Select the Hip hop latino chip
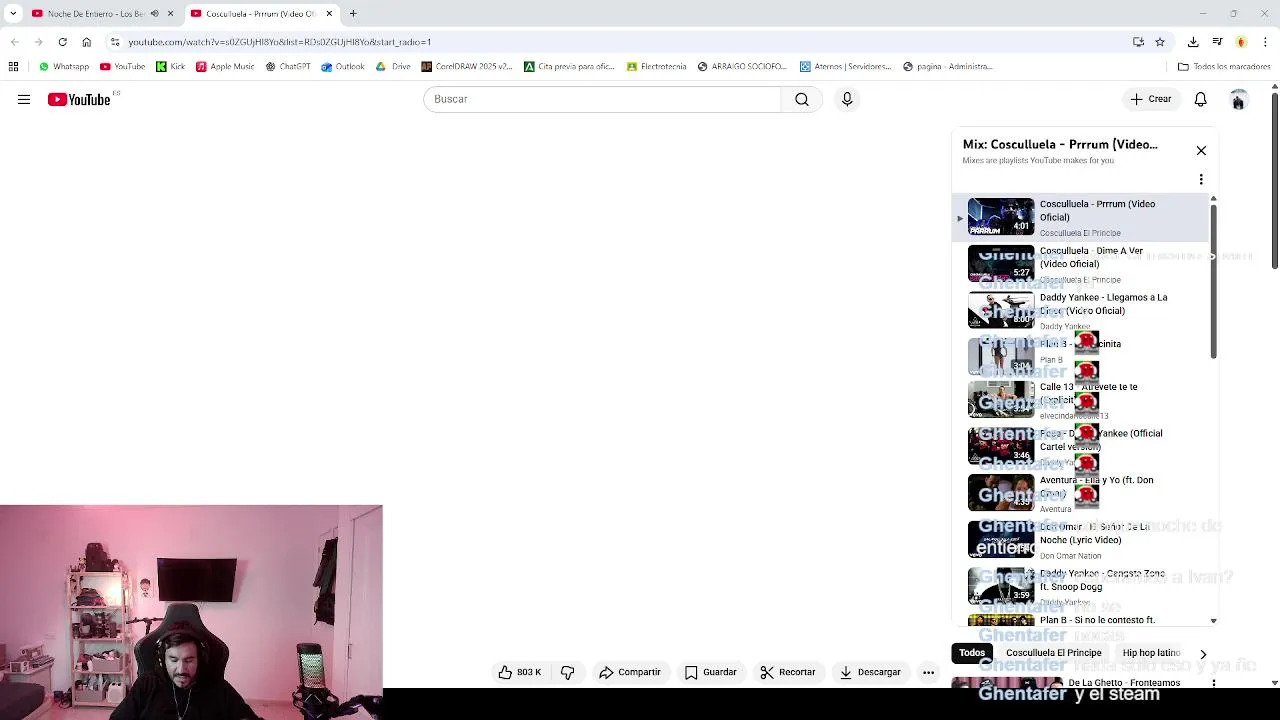 point(1151,653)
